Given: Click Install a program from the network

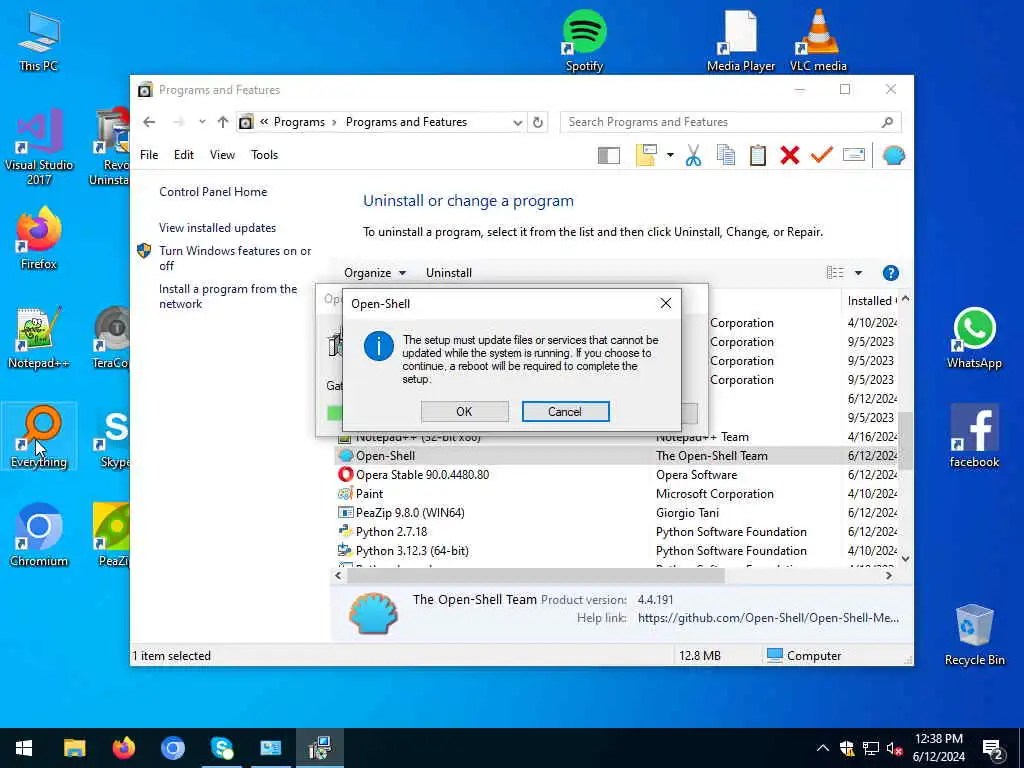Looking at the screenshot, I should pos(228,296).
